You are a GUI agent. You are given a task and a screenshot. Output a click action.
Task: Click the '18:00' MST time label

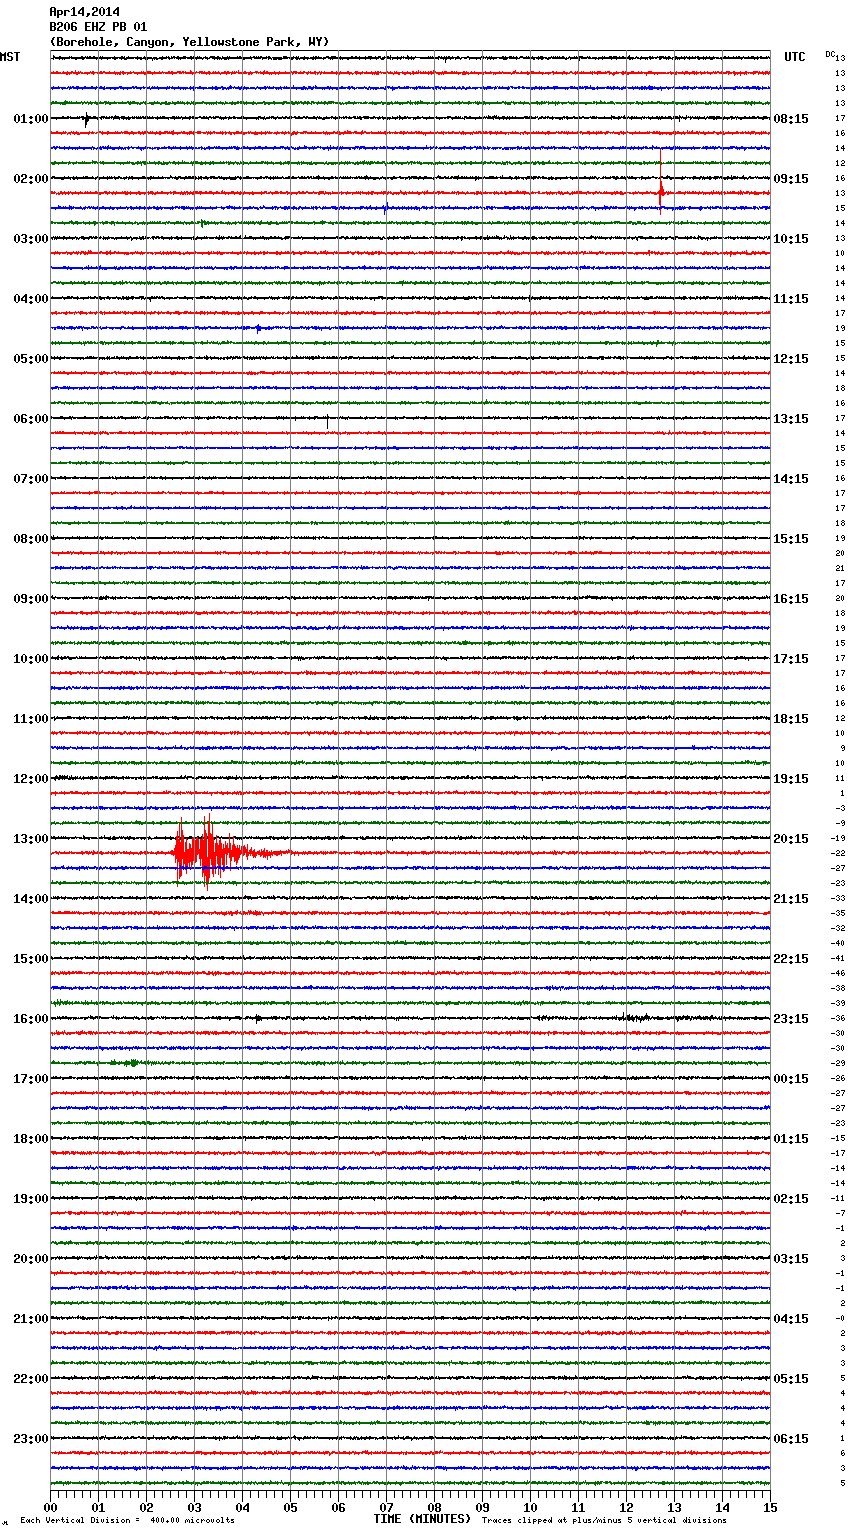pyautogui.click(x=31, y=1139)
